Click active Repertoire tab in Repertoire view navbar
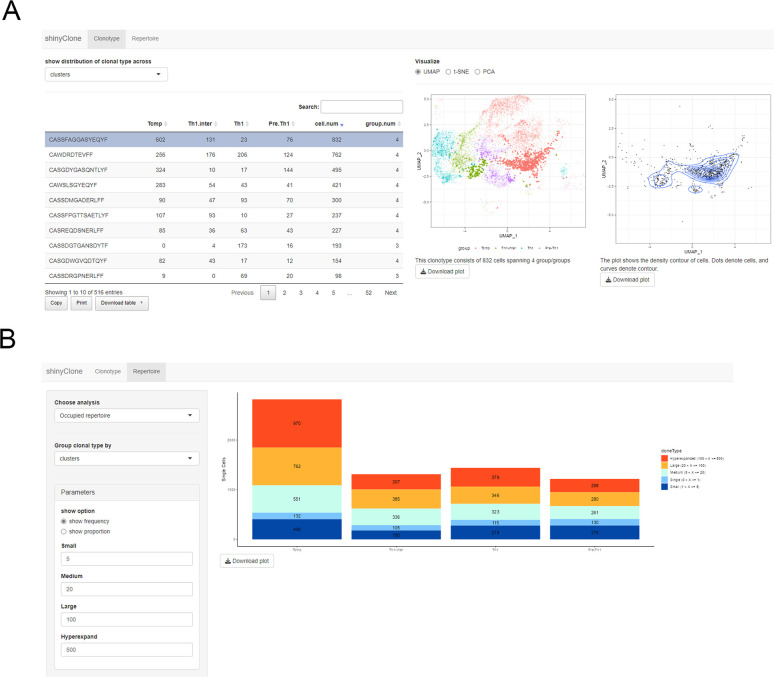This screenshot has width=774, height=677. (146, 371)
